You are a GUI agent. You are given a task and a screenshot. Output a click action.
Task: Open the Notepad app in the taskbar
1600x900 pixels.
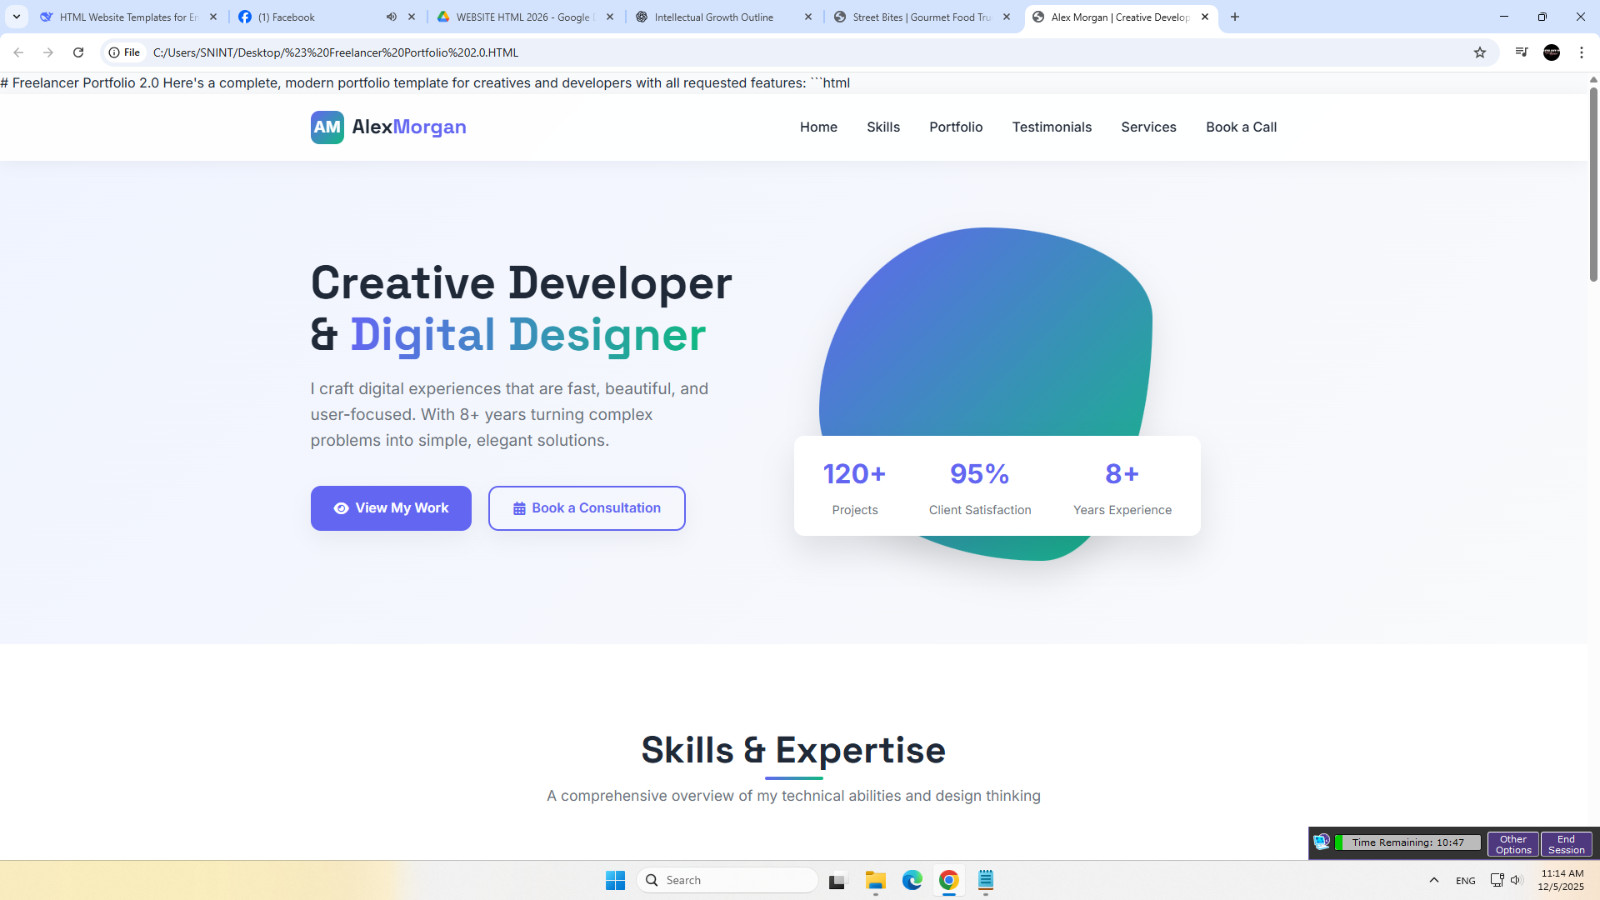point(986,880)
